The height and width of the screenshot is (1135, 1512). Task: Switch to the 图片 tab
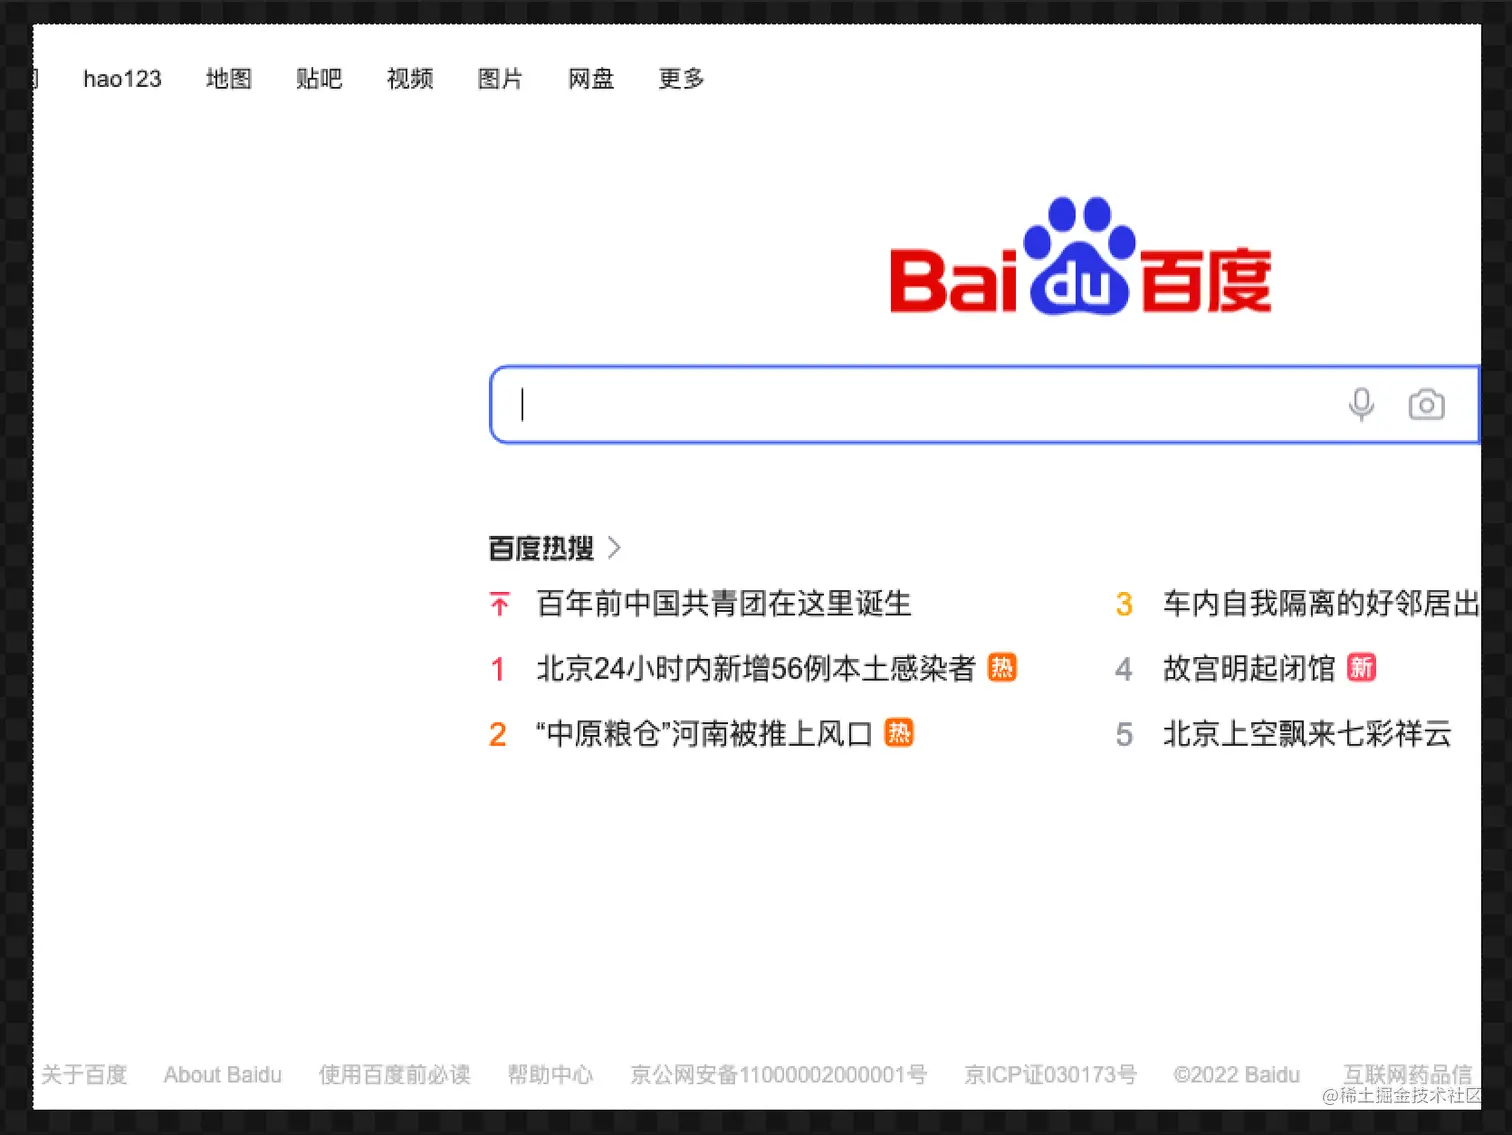[500, 79]
